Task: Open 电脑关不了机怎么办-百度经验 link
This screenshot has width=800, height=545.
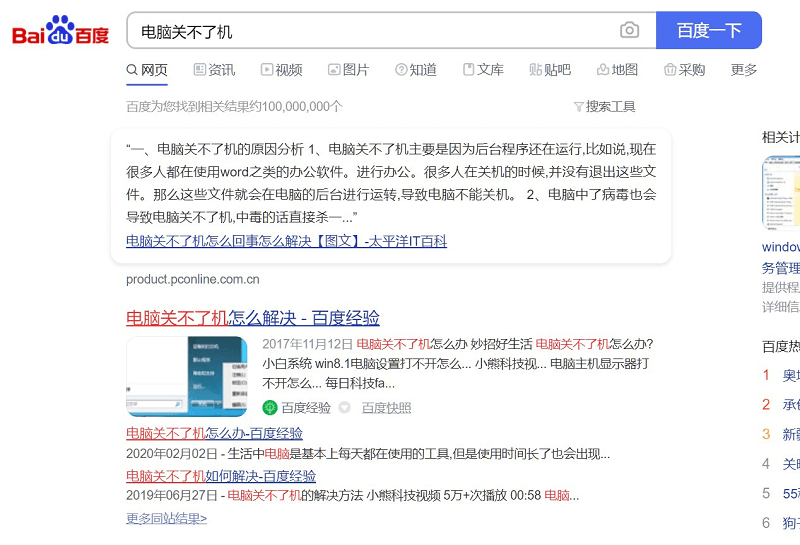Action: [214, 433]
